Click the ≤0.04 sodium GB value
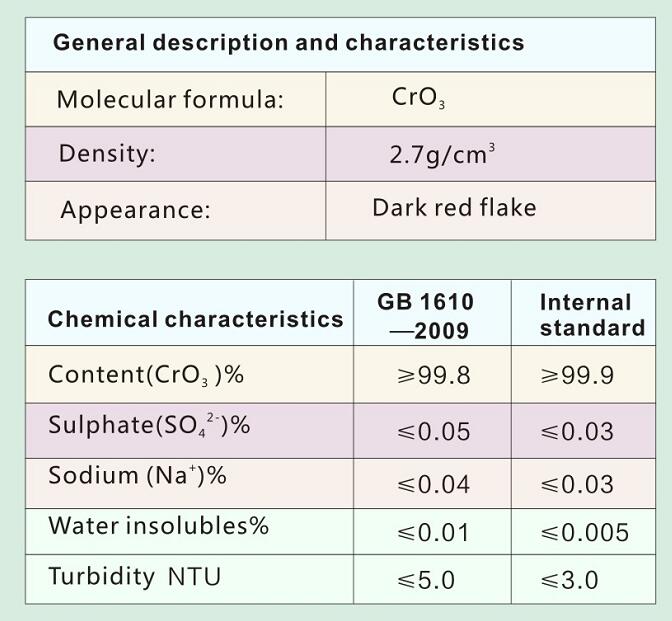The height and width of the screenshot is (621, 672). click(x=433, y=484)
